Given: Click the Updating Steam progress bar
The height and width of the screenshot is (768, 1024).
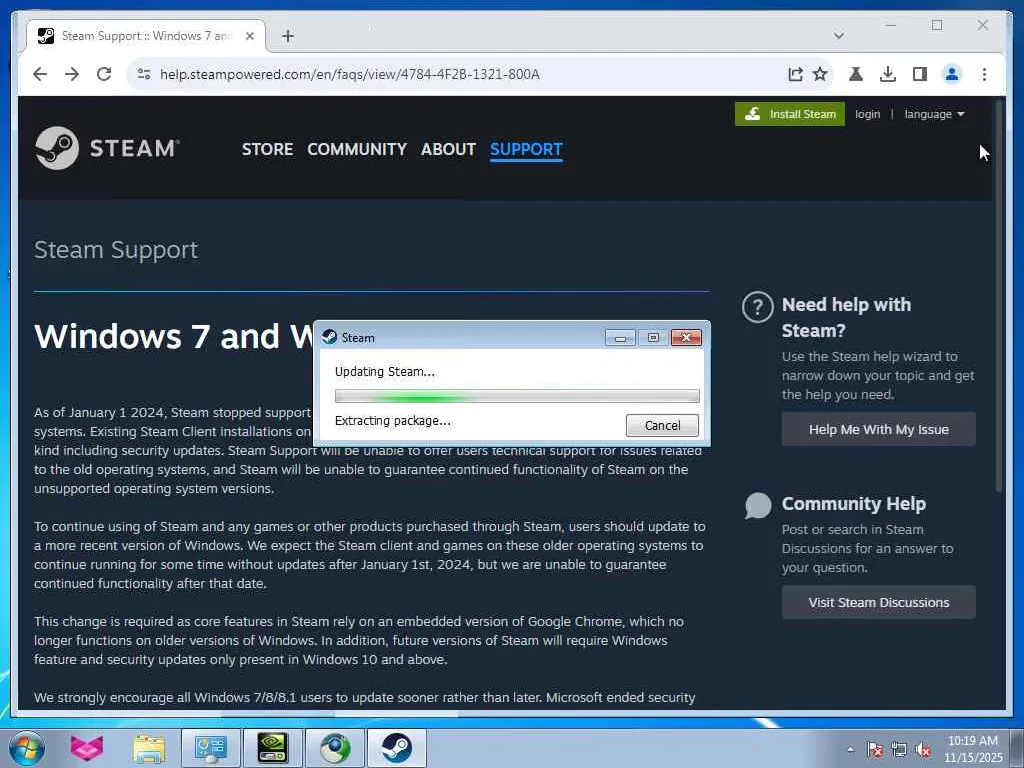Looking at the screenshot, I should [517, 396].
